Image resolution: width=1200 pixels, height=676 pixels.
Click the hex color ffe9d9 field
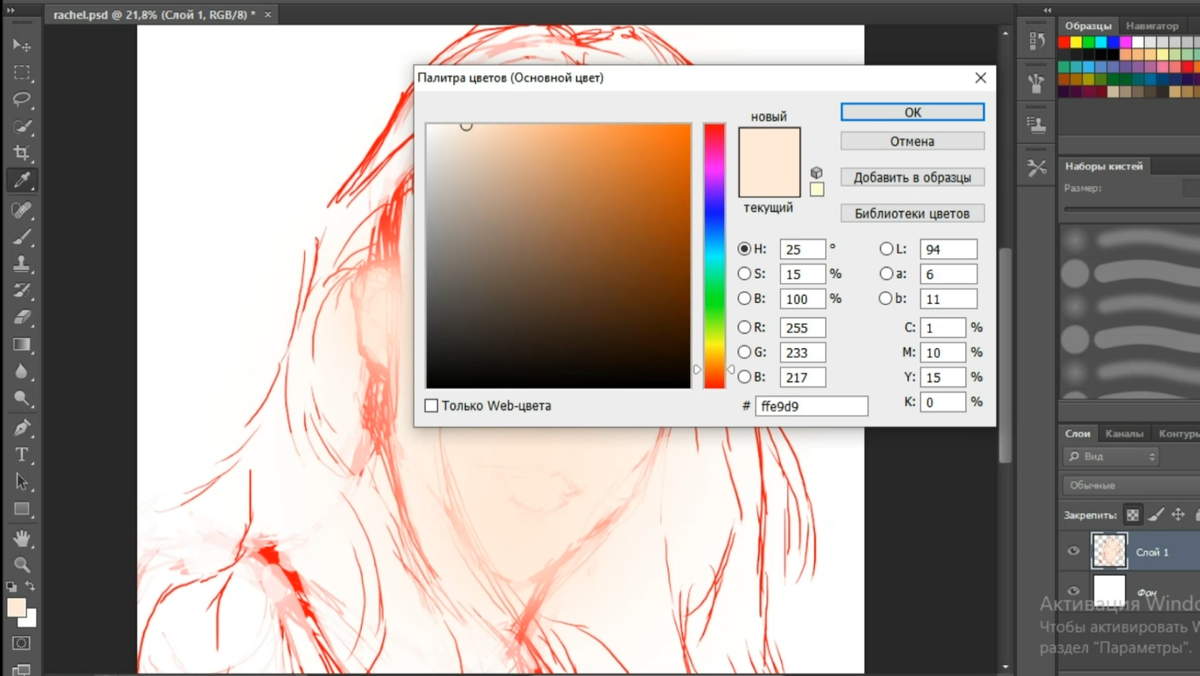[812, 406]
